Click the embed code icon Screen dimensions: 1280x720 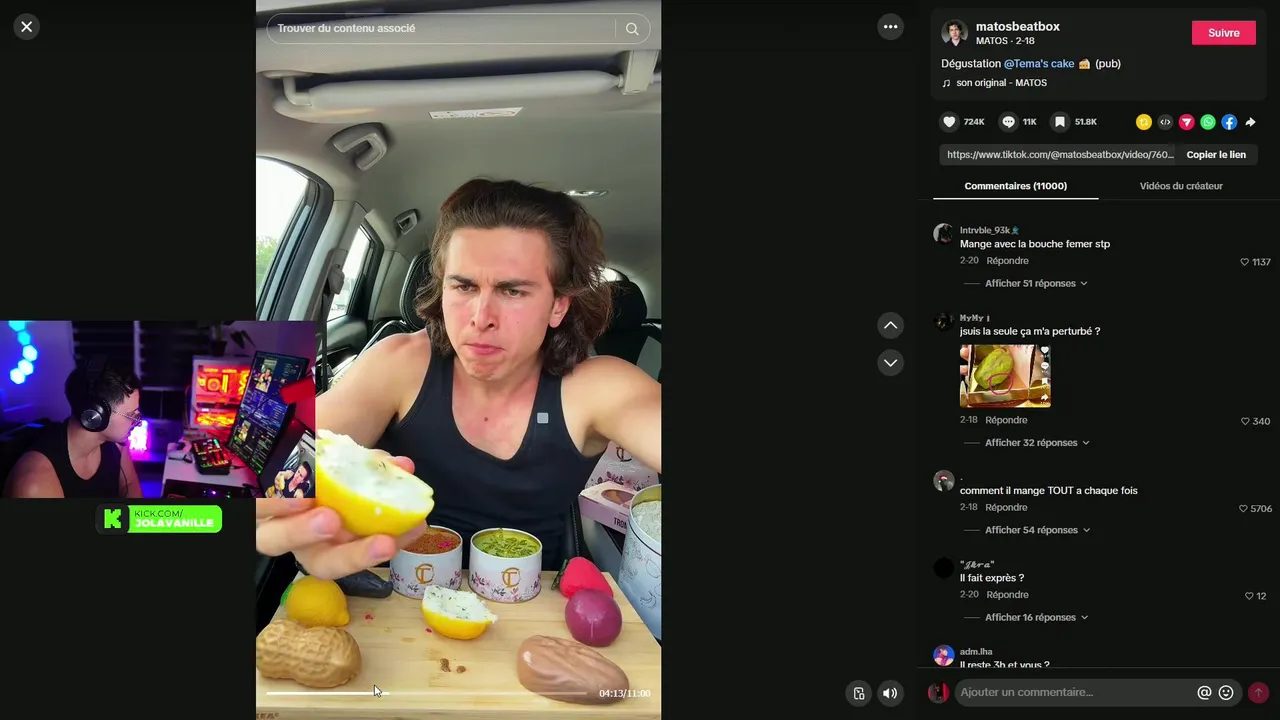tap(1165, 122)
